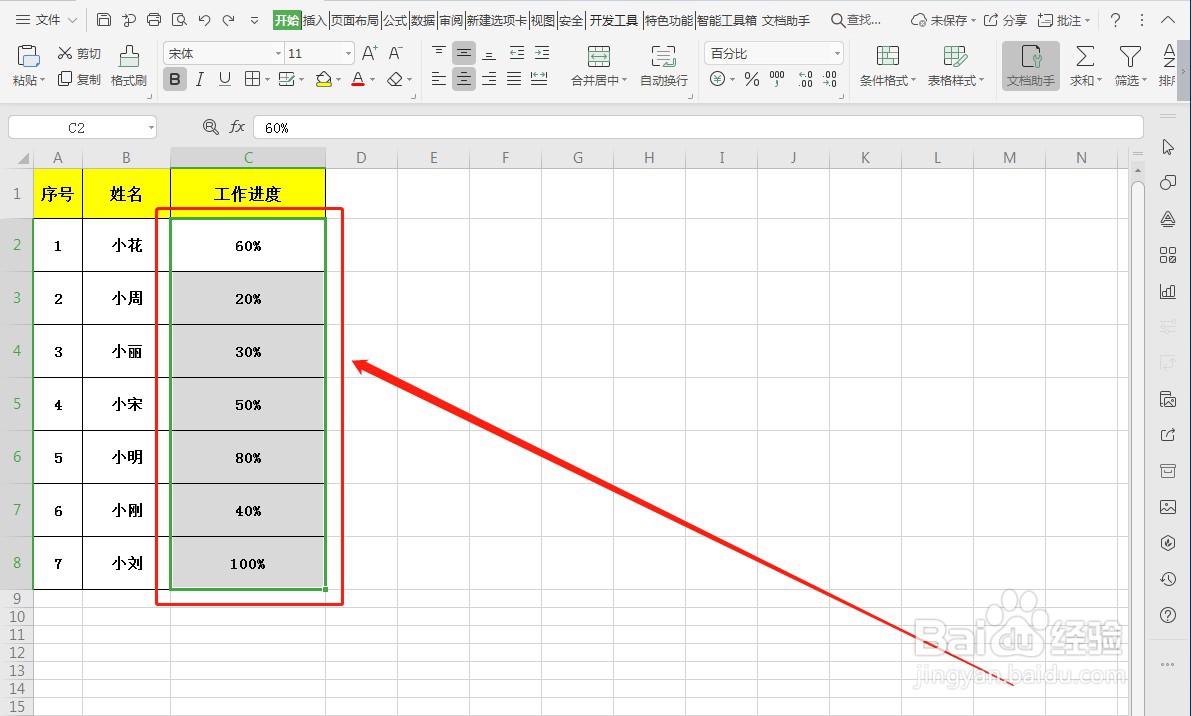The width and height of the screenshot is (1191, 716).
Task: Toggle bottom vertical alignment
Action: pos(489,53)
